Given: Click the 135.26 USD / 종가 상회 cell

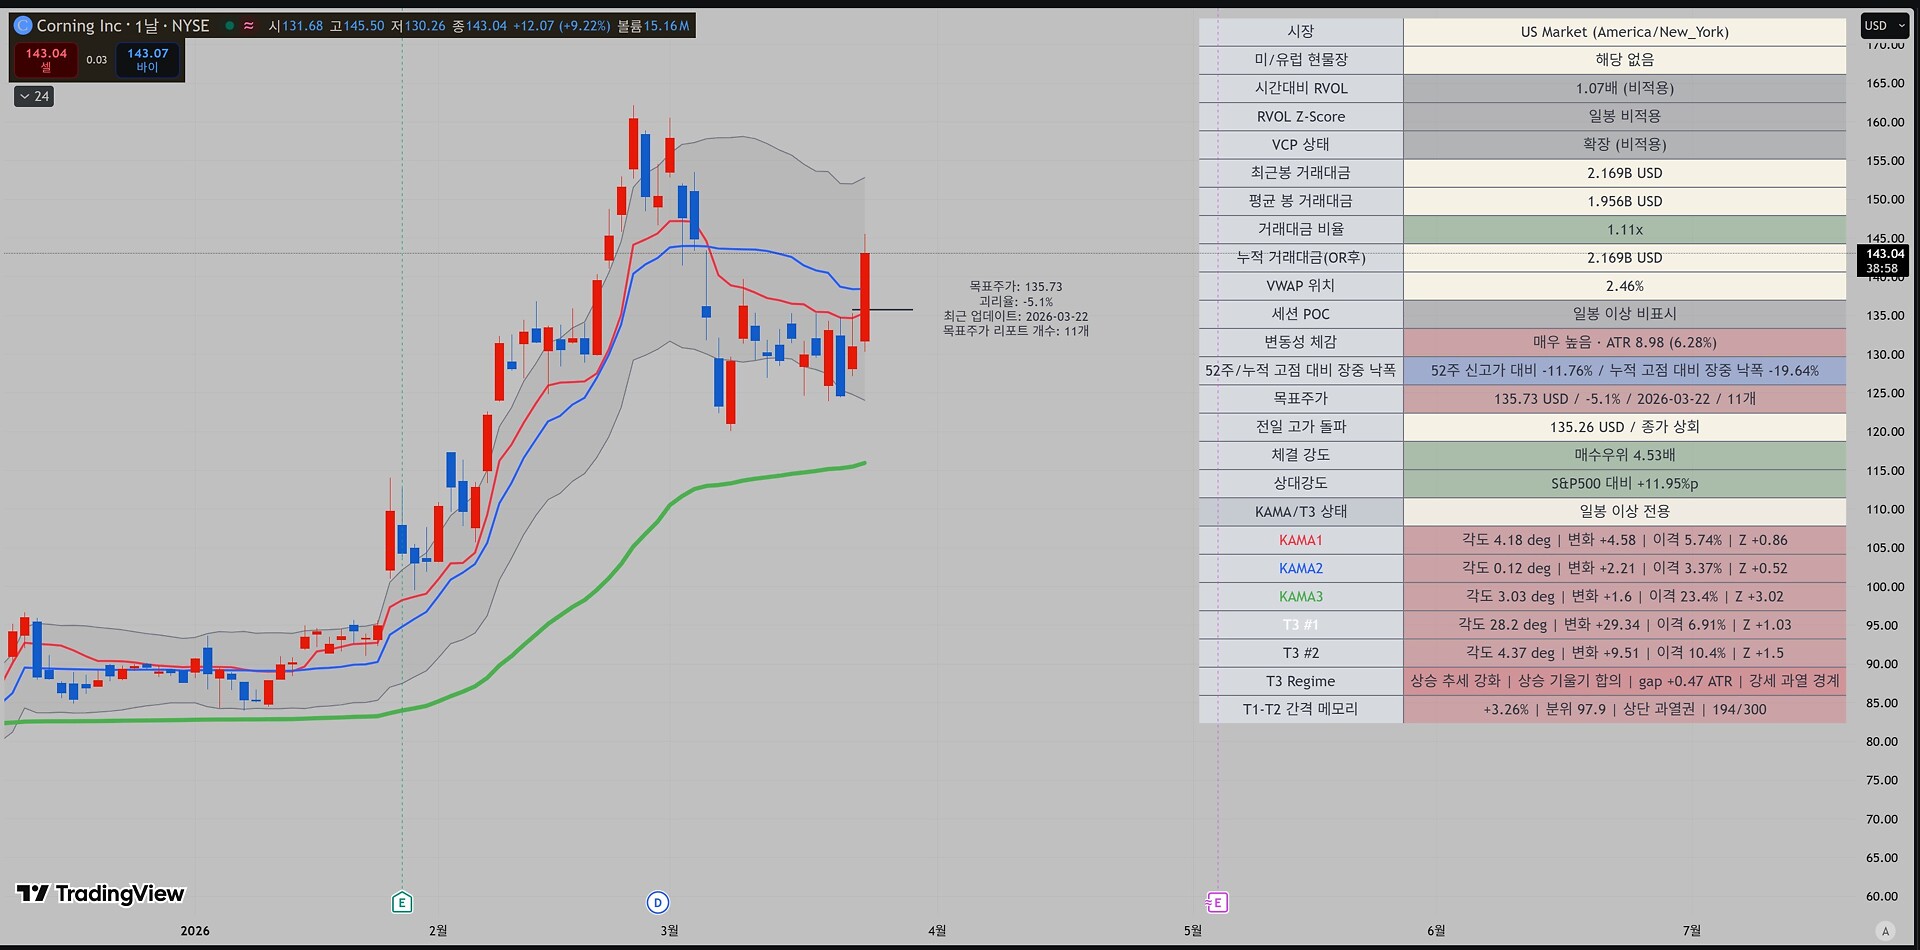Looking at the screenshot, I should (1624, 427).
